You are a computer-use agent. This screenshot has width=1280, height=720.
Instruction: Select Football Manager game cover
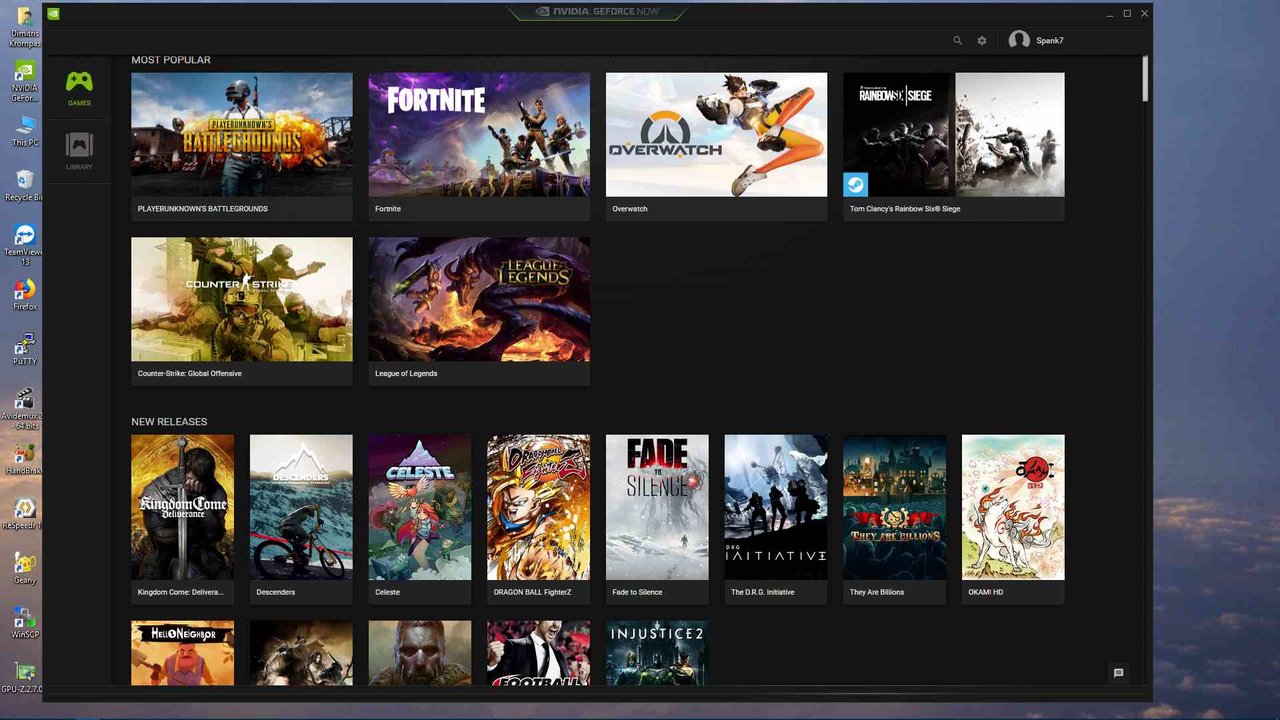[538, 653]
